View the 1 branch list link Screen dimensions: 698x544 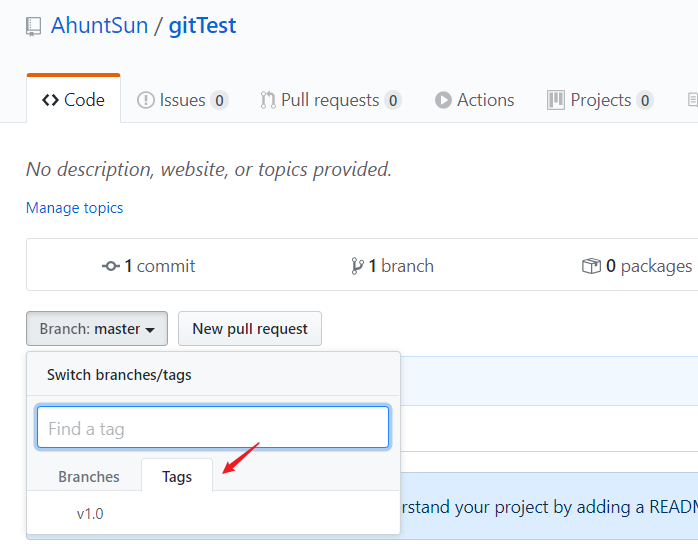pos(392,266)
